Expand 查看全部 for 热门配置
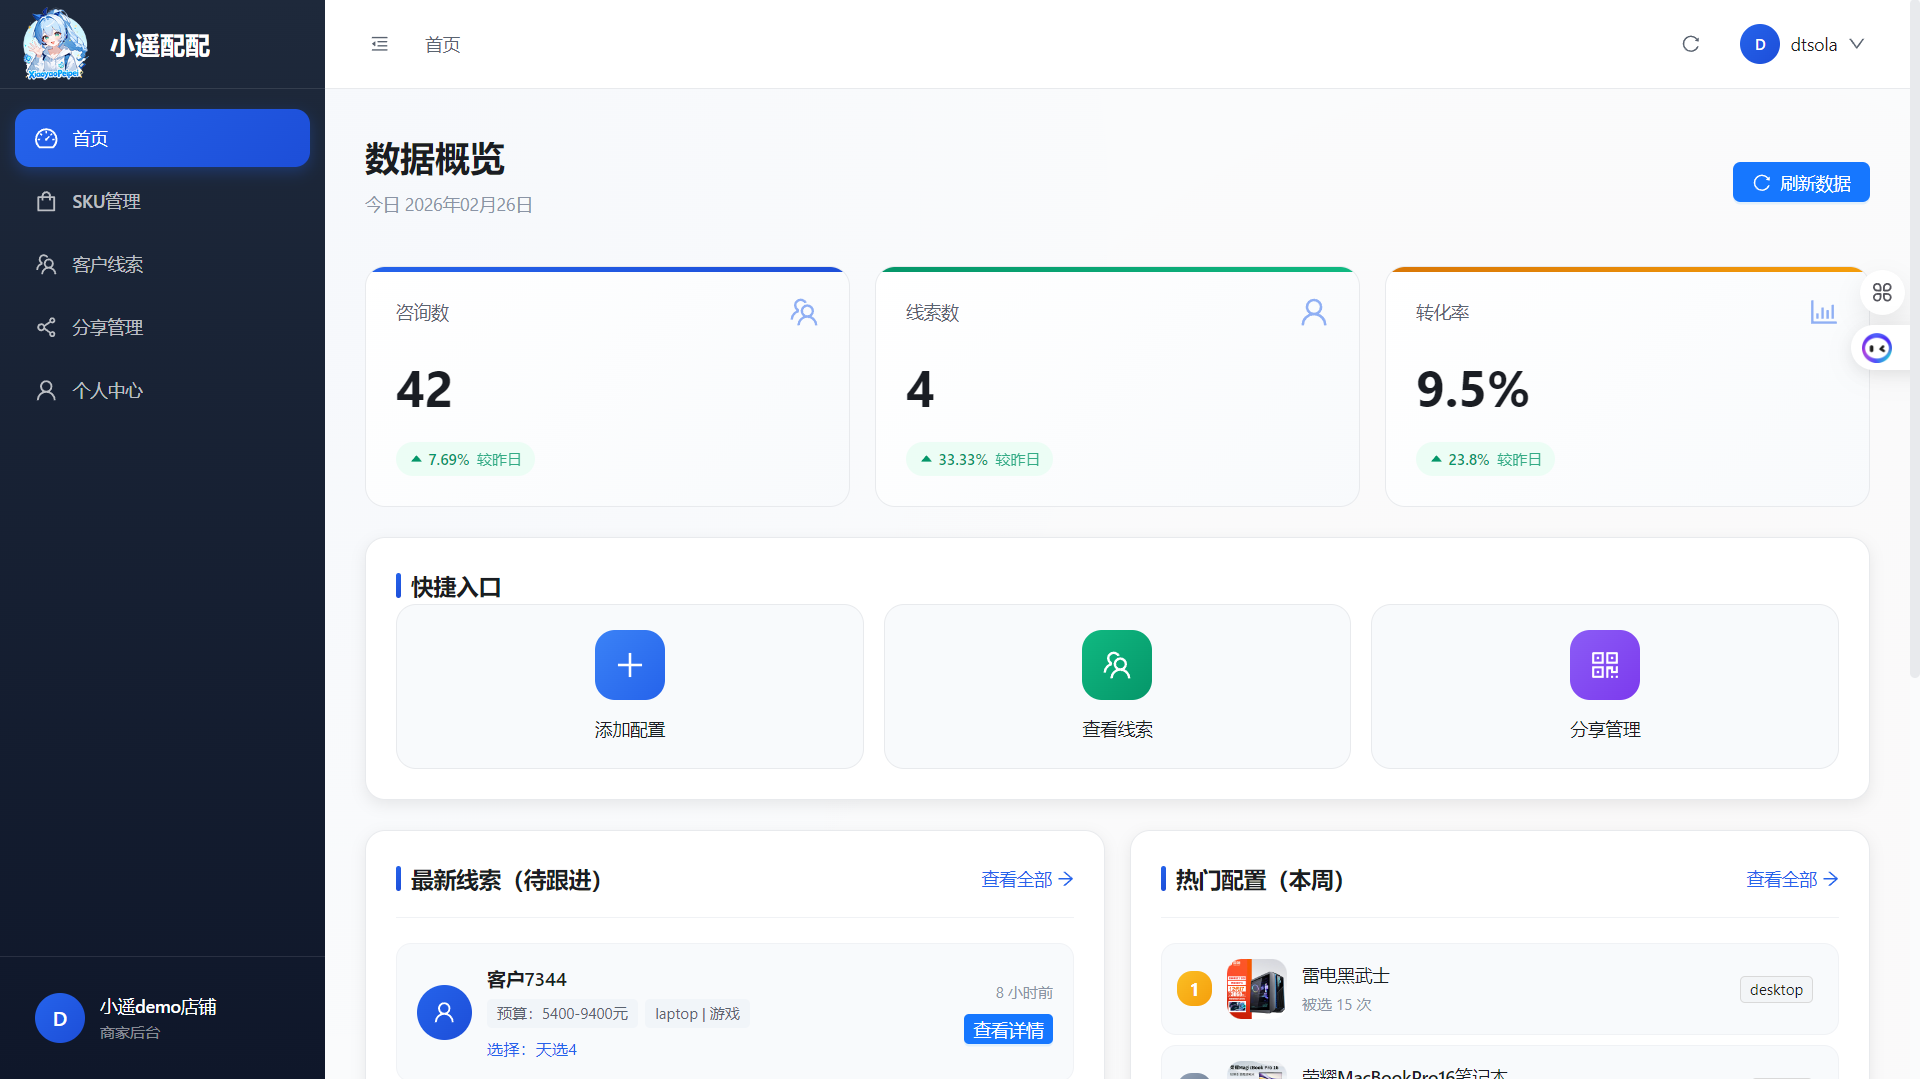1920x1079 pixels. pyautogui.click(x=1791, y=879)
